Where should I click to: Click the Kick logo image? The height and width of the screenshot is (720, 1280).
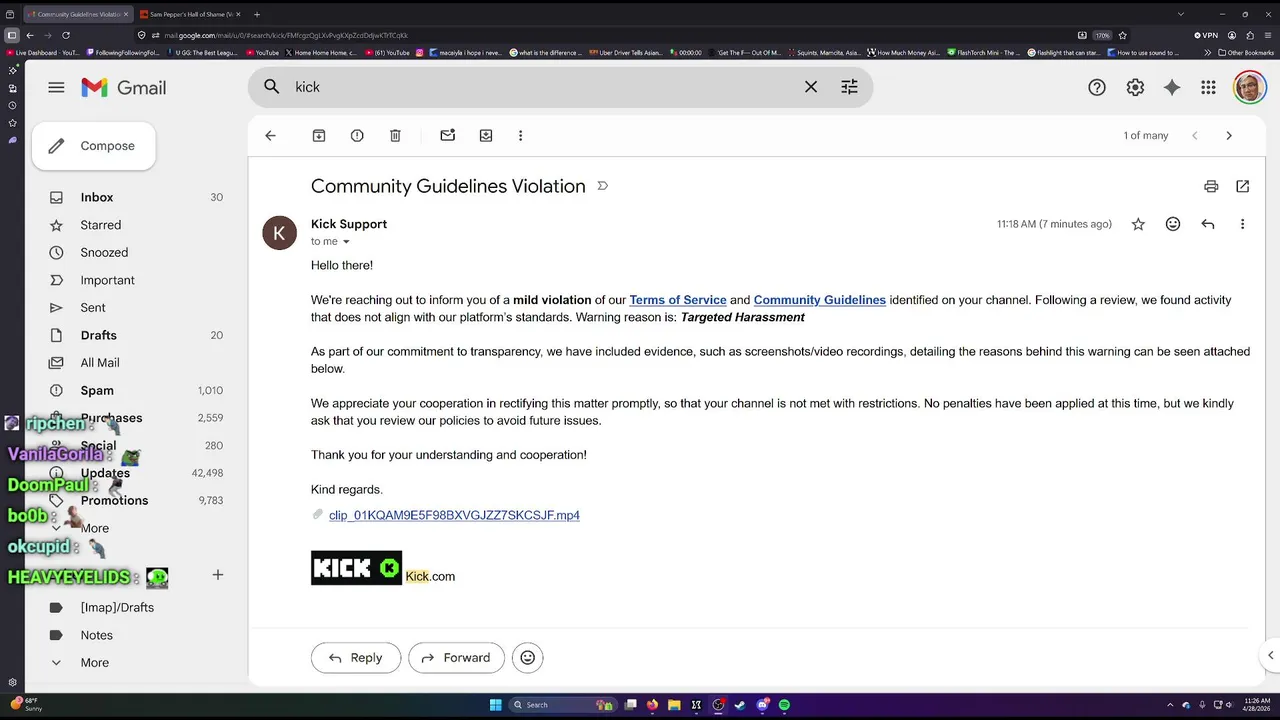[356, 568]
